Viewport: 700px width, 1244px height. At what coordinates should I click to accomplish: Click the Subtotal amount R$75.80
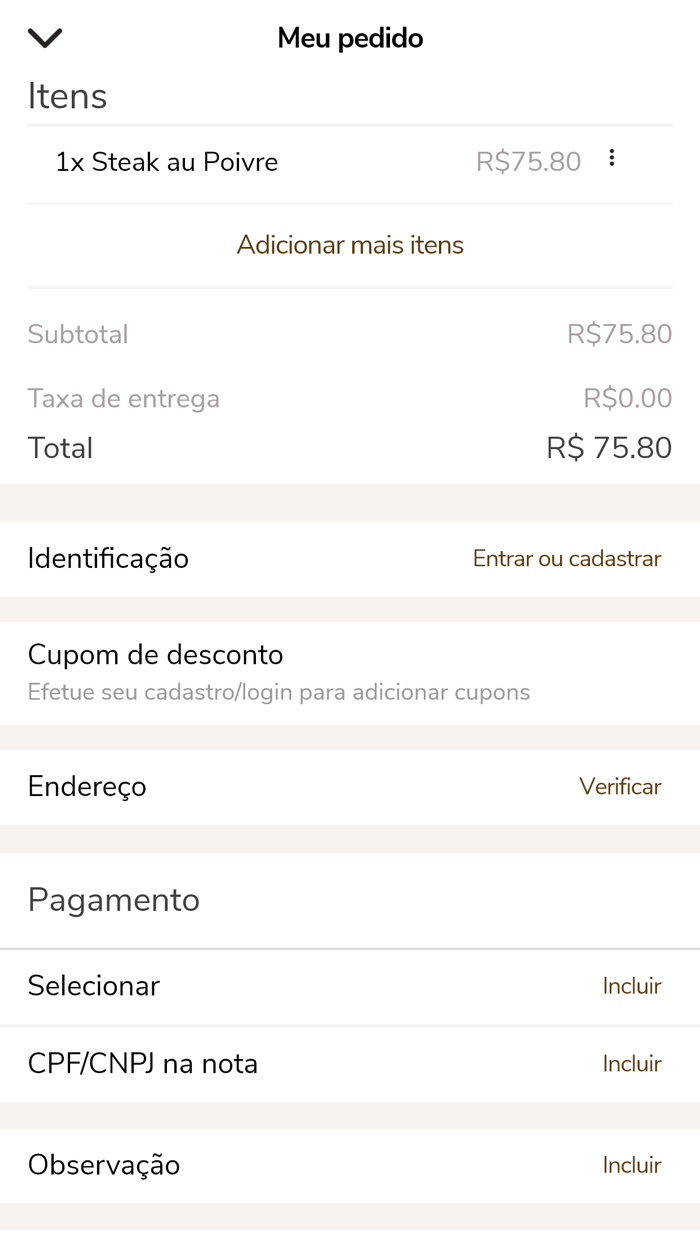pyautogui.click(x=619, y=335)
